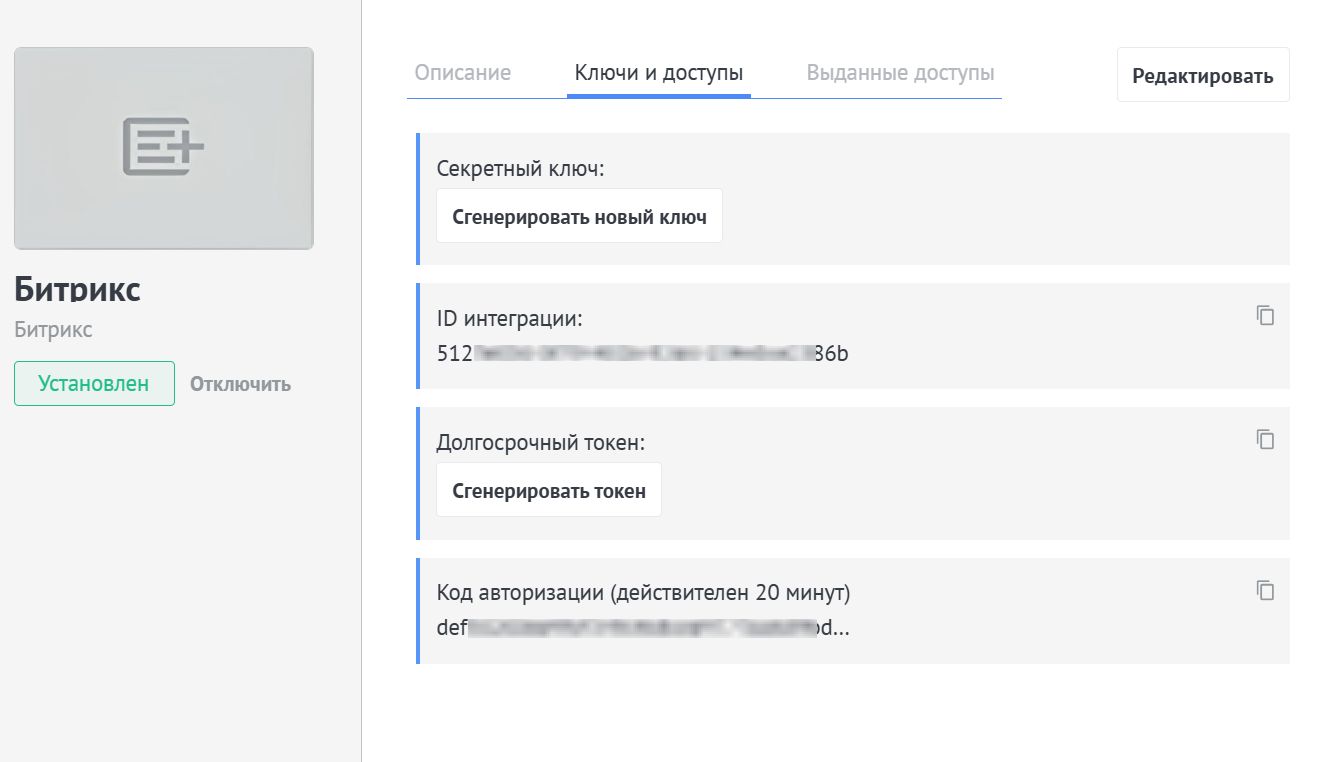Copy the Долгосрочный токен with the copy icon
Image resolution: width=1325 pixels, height=762 pixels.
click(1265, 439)
